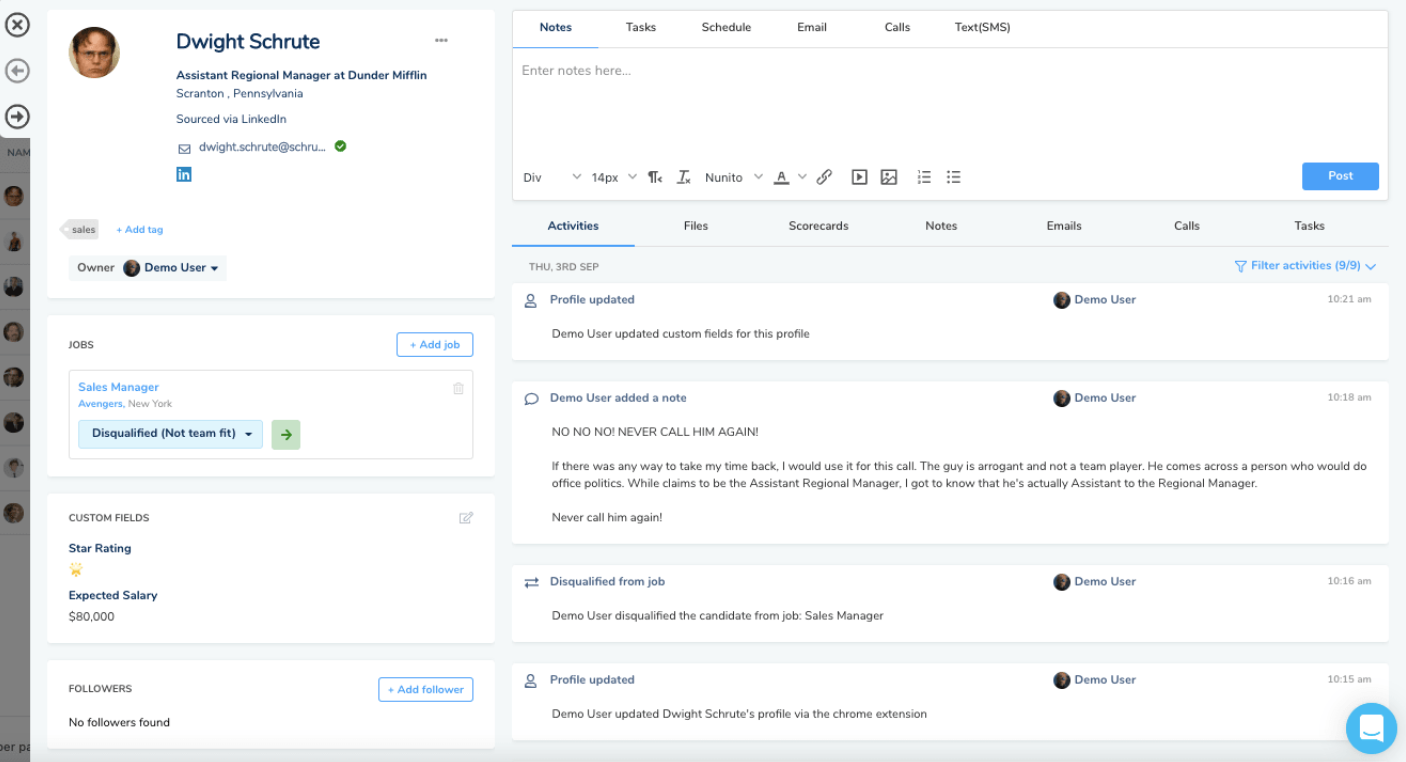Image resolution: width=1406 pixels, height=762 pixels.
Task: Click the sales tag
Action: click(x=81, y=230)
